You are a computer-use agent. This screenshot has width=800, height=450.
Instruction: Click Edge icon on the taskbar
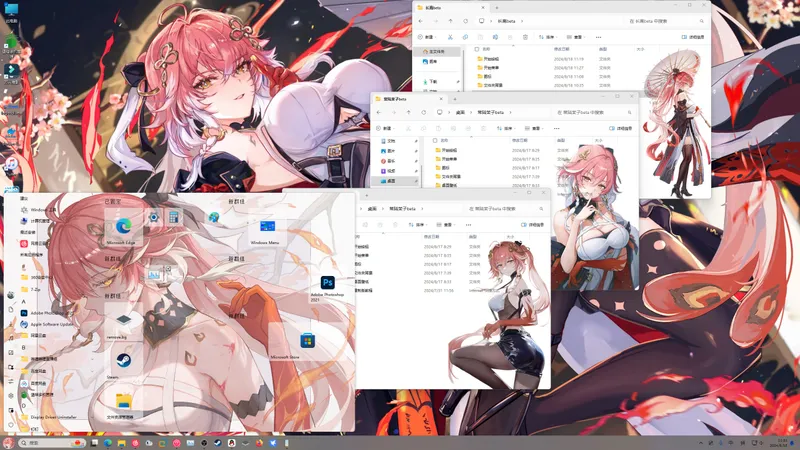point(108,443)
